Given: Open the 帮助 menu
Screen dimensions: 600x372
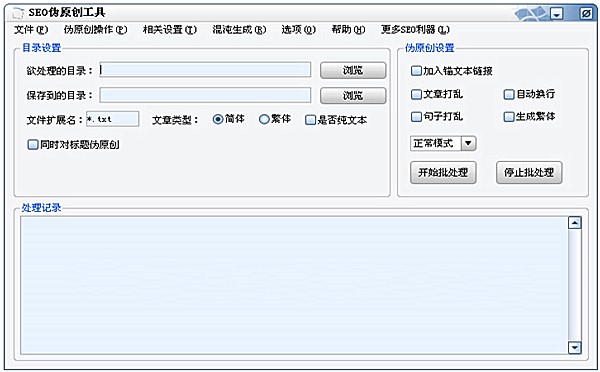Looking at the screenshot, I should pos(348,29).
